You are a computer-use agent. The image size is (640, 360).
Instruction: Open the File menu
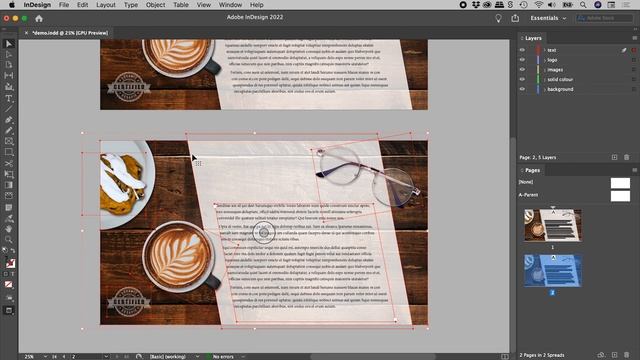64,5
